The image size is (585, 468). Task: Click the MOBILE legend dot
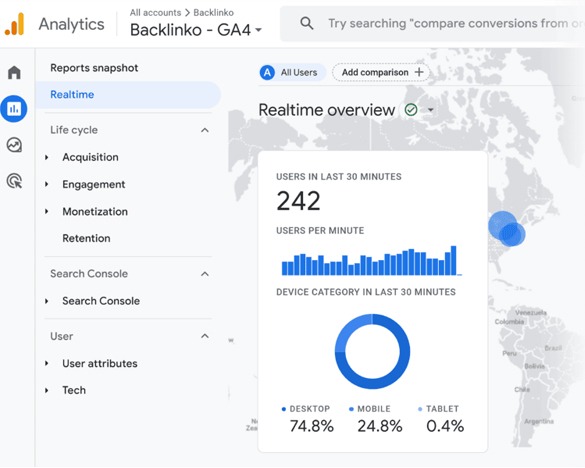click(351, 409)
